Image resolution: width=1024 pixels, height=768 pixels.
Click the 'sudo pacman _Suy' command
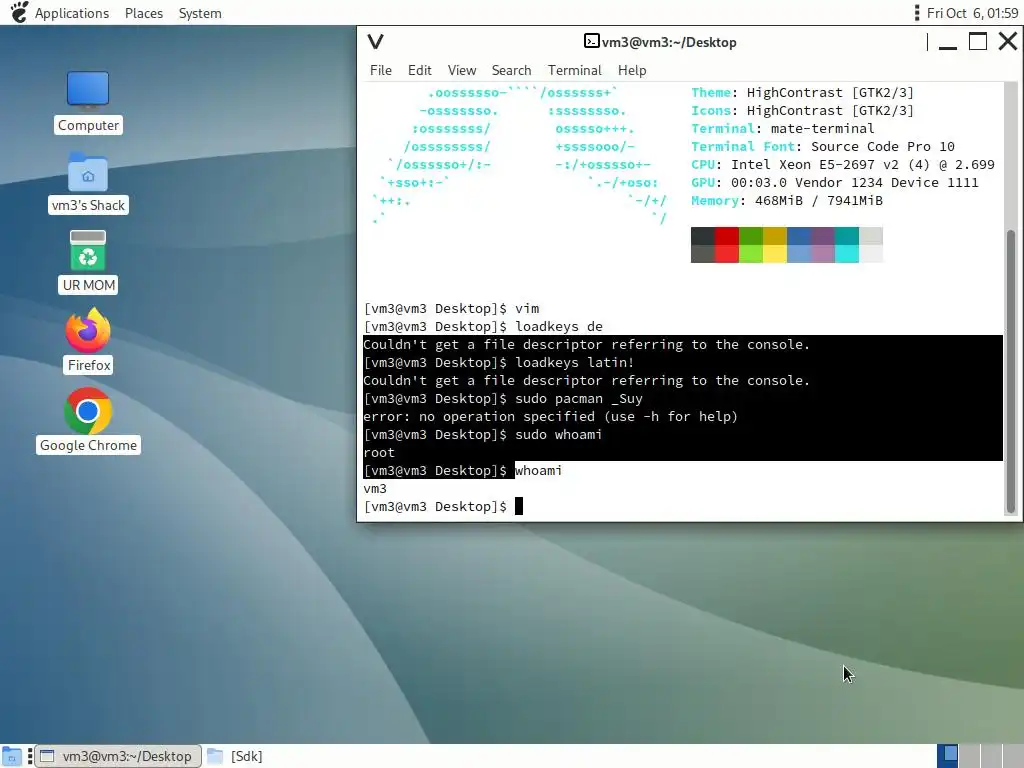[x=579, y=398]
